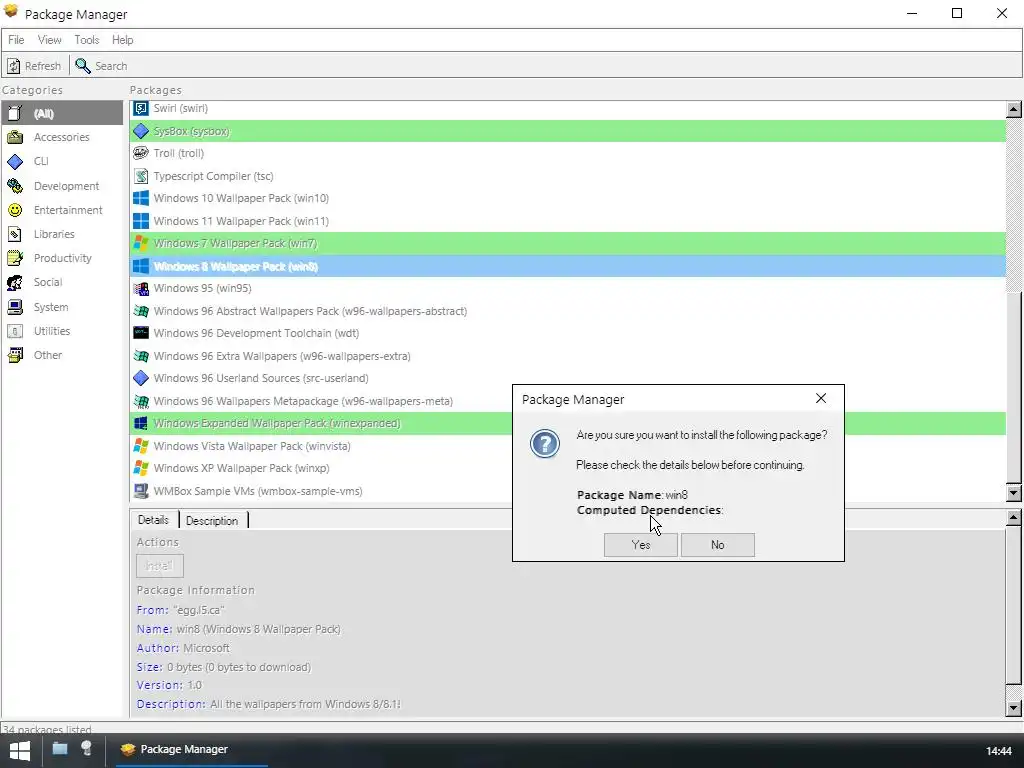Click the package list scroll down arrow

pyautogui.click(x=1014, y=493)
